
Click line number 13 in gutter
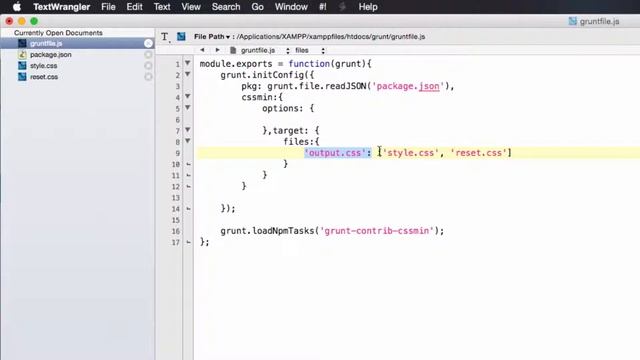(x=176, y=198)
